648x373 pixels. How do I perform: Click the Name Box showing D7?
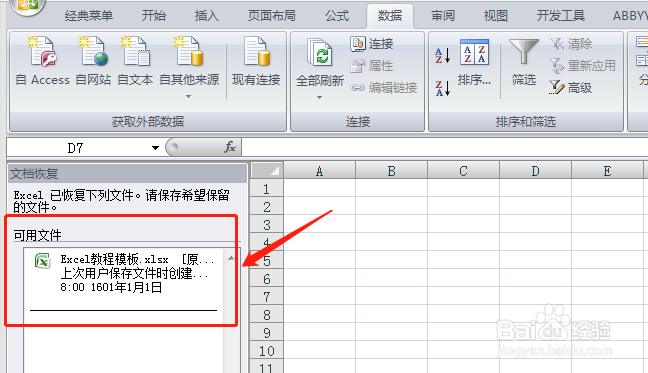[x=76, y=147]
